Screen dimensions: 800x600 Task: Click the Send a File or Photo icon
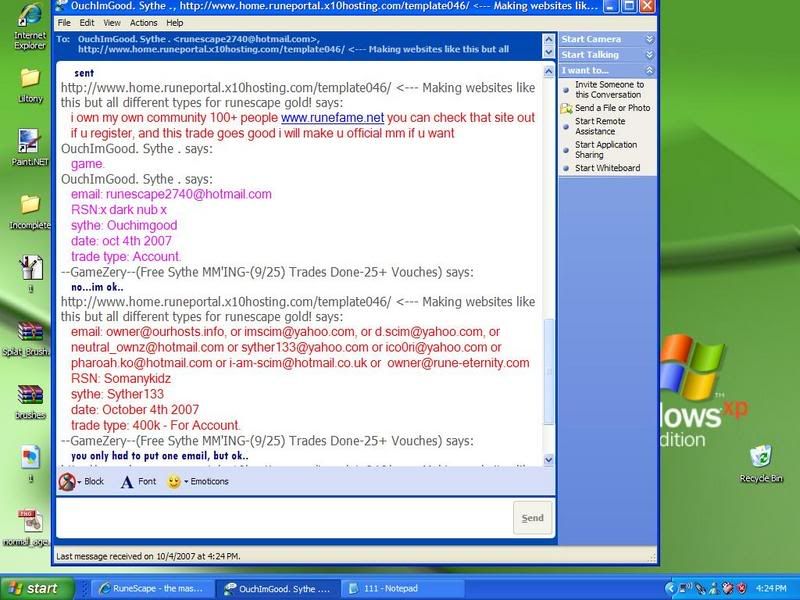coord(566,108)
